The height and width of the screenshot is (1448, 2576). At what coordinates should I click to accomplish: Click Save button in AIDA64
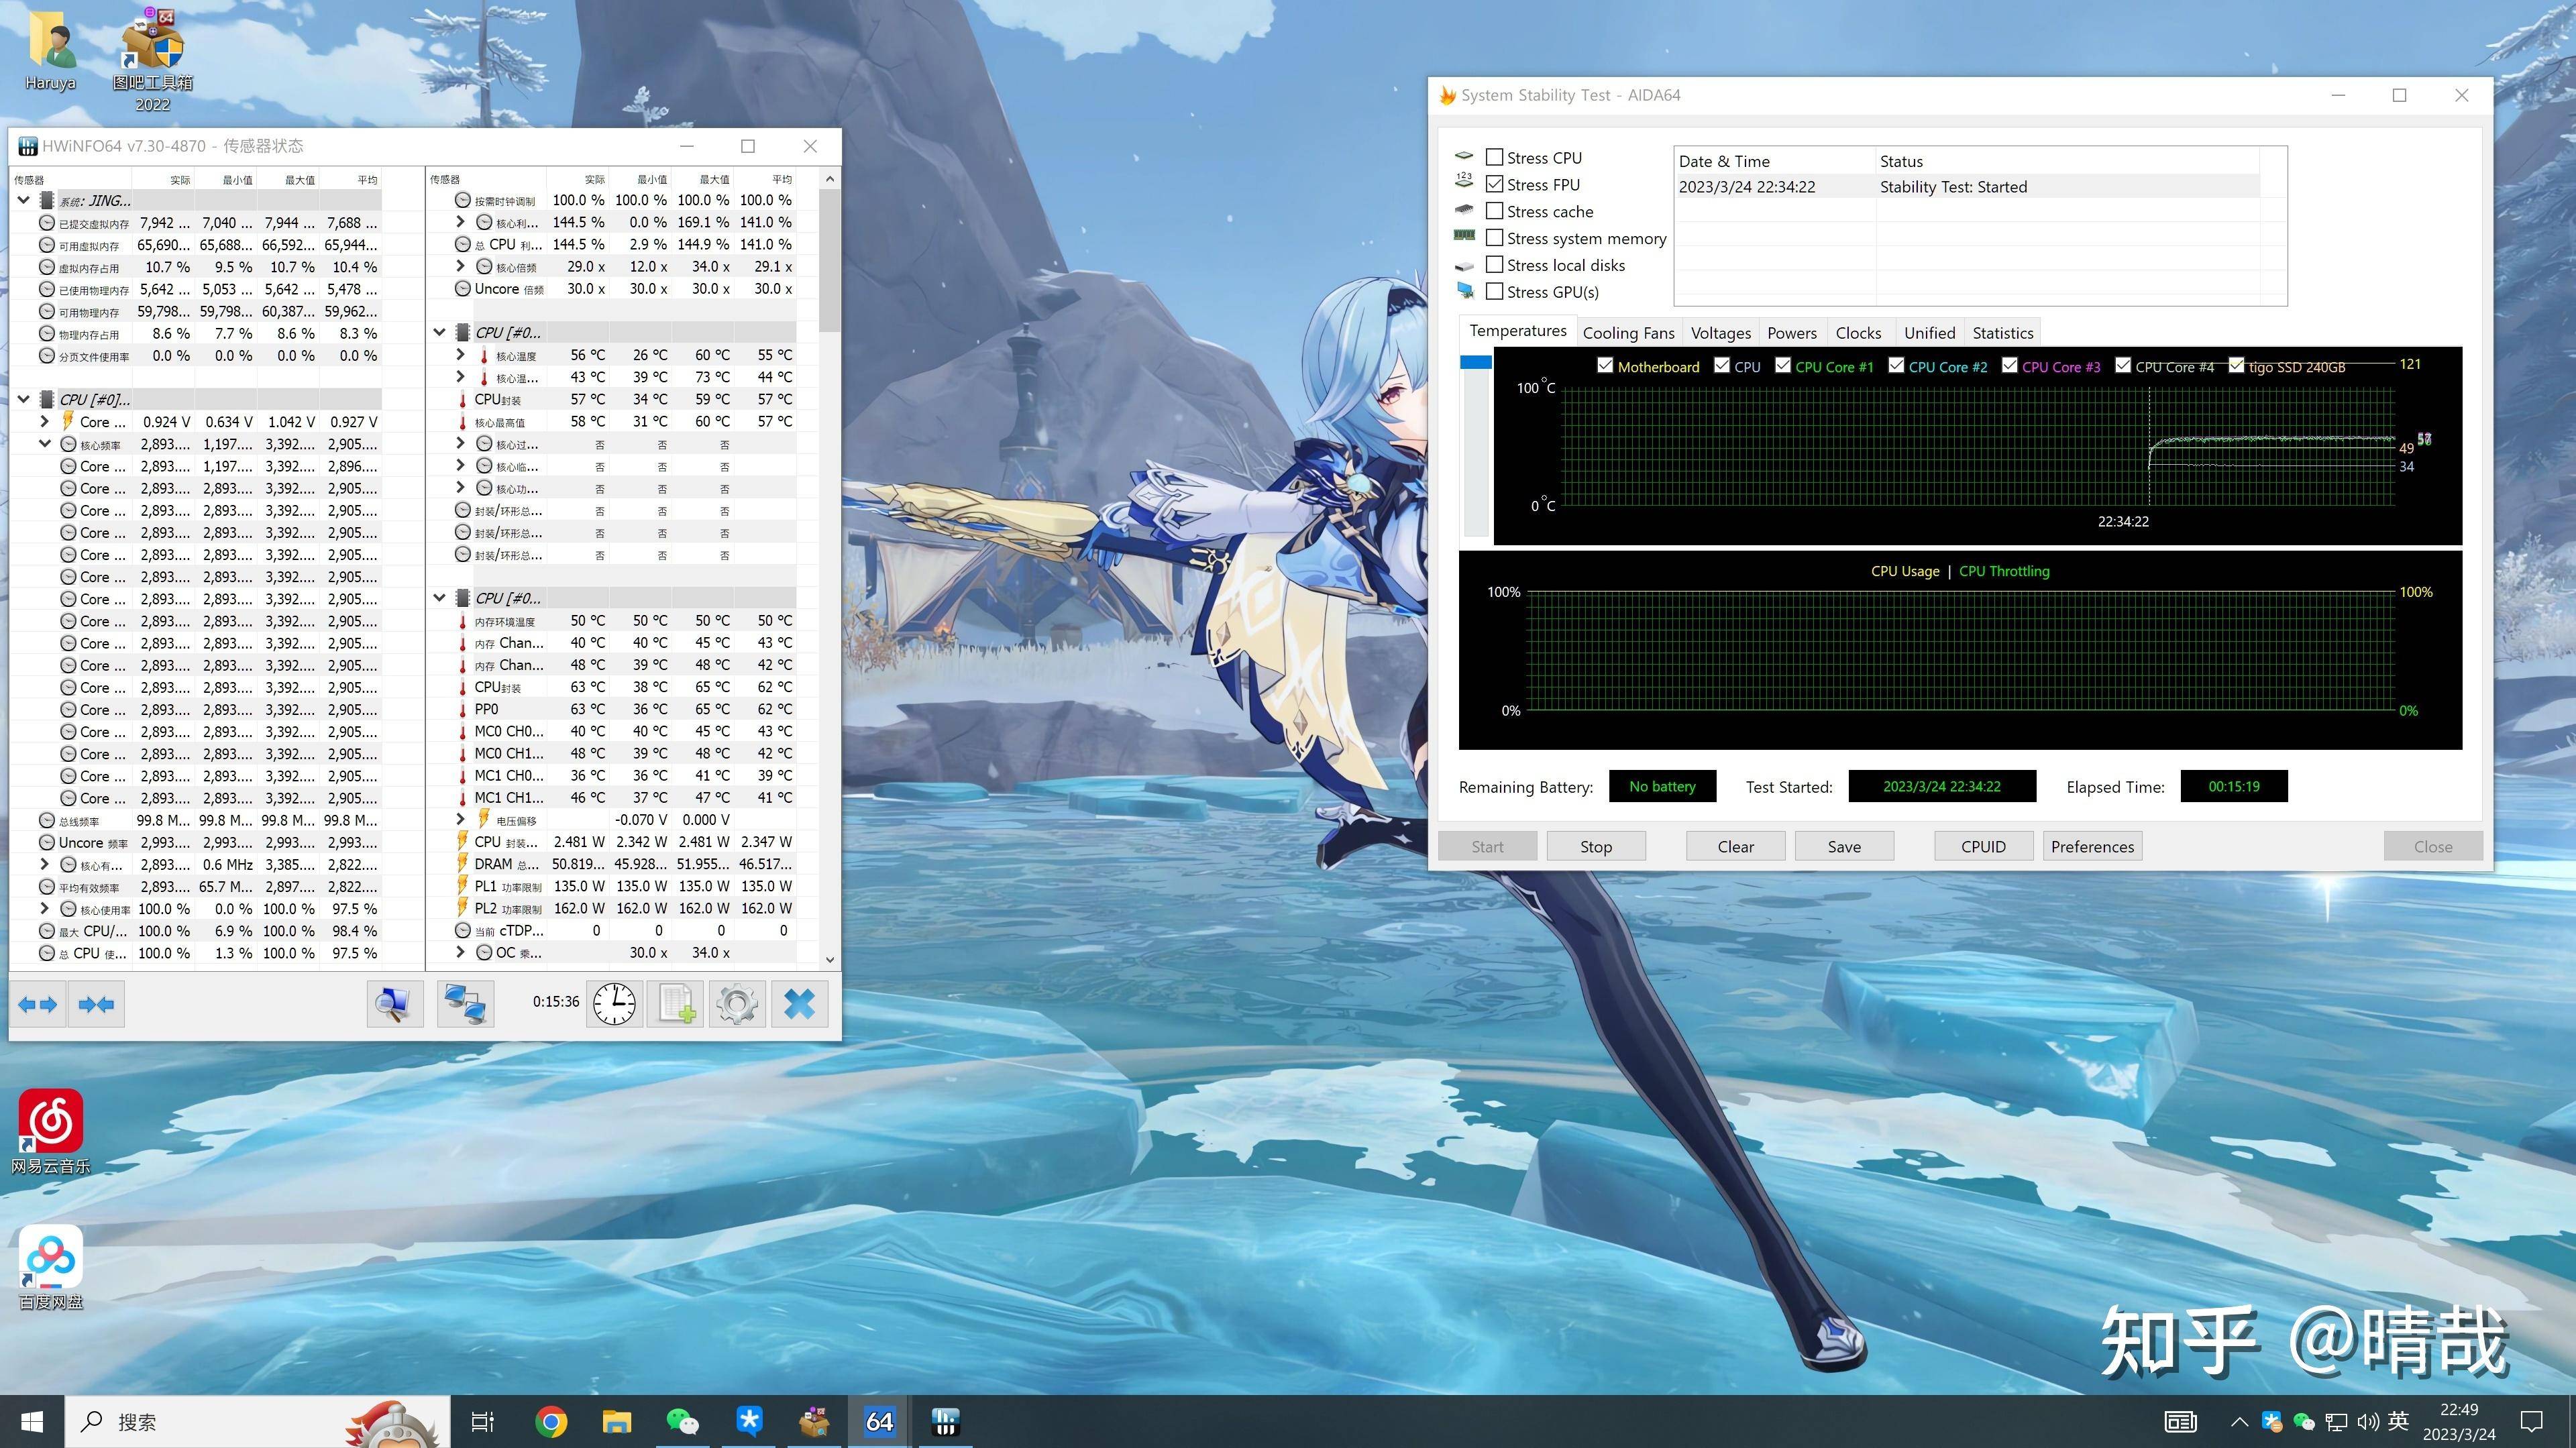pyautogui.click(x=1844, y=846)
